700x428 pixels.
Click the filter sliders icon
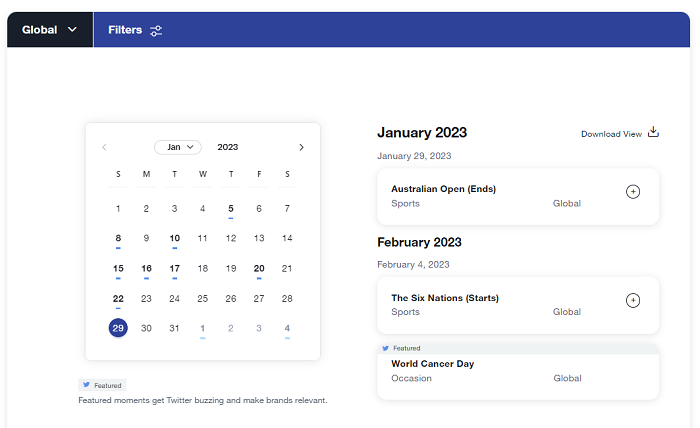coord(156,30)
